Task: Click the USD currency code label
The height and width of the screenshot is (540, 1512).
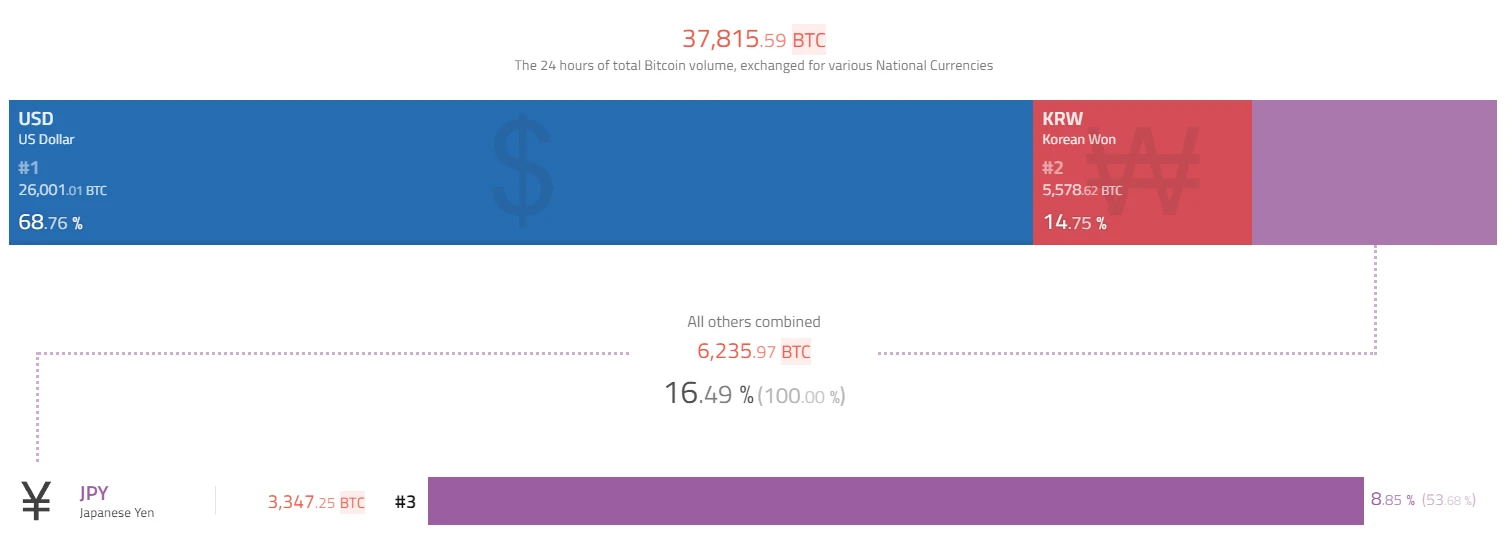Action: (36, 119)
